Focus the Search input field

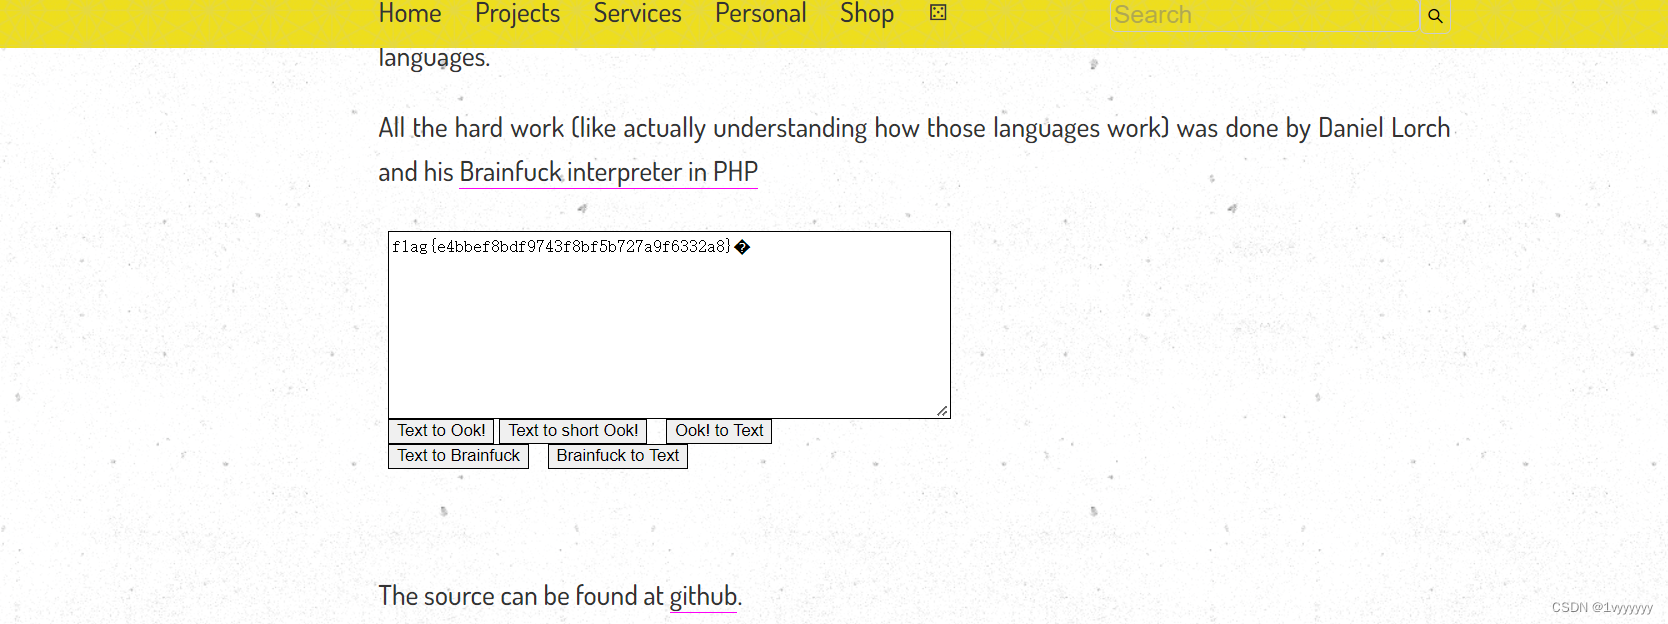click(1265, 15)
